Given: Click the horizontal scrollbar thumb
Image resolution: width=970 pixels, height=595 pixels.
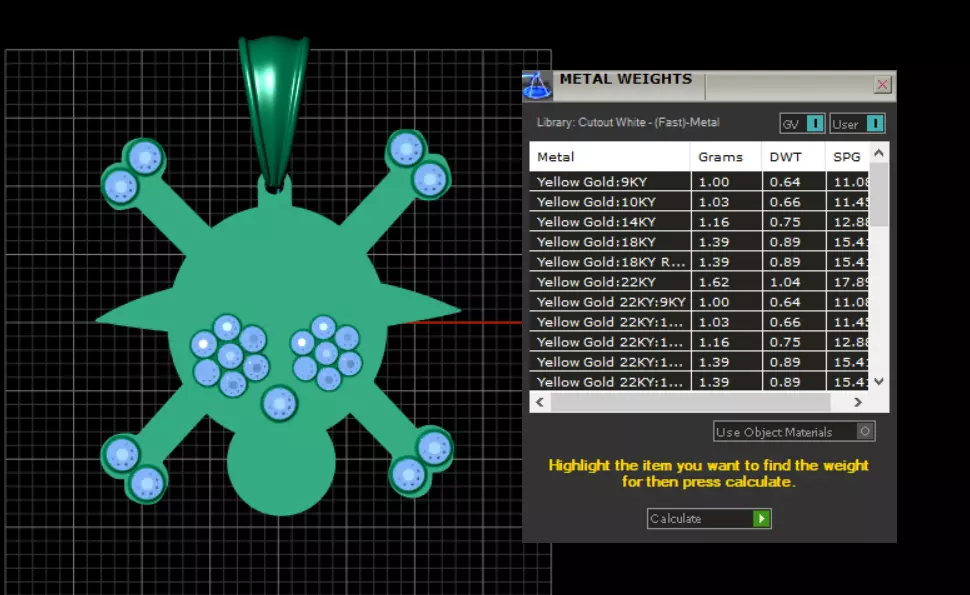Looking at the screenshot, I should click(690, 402).
